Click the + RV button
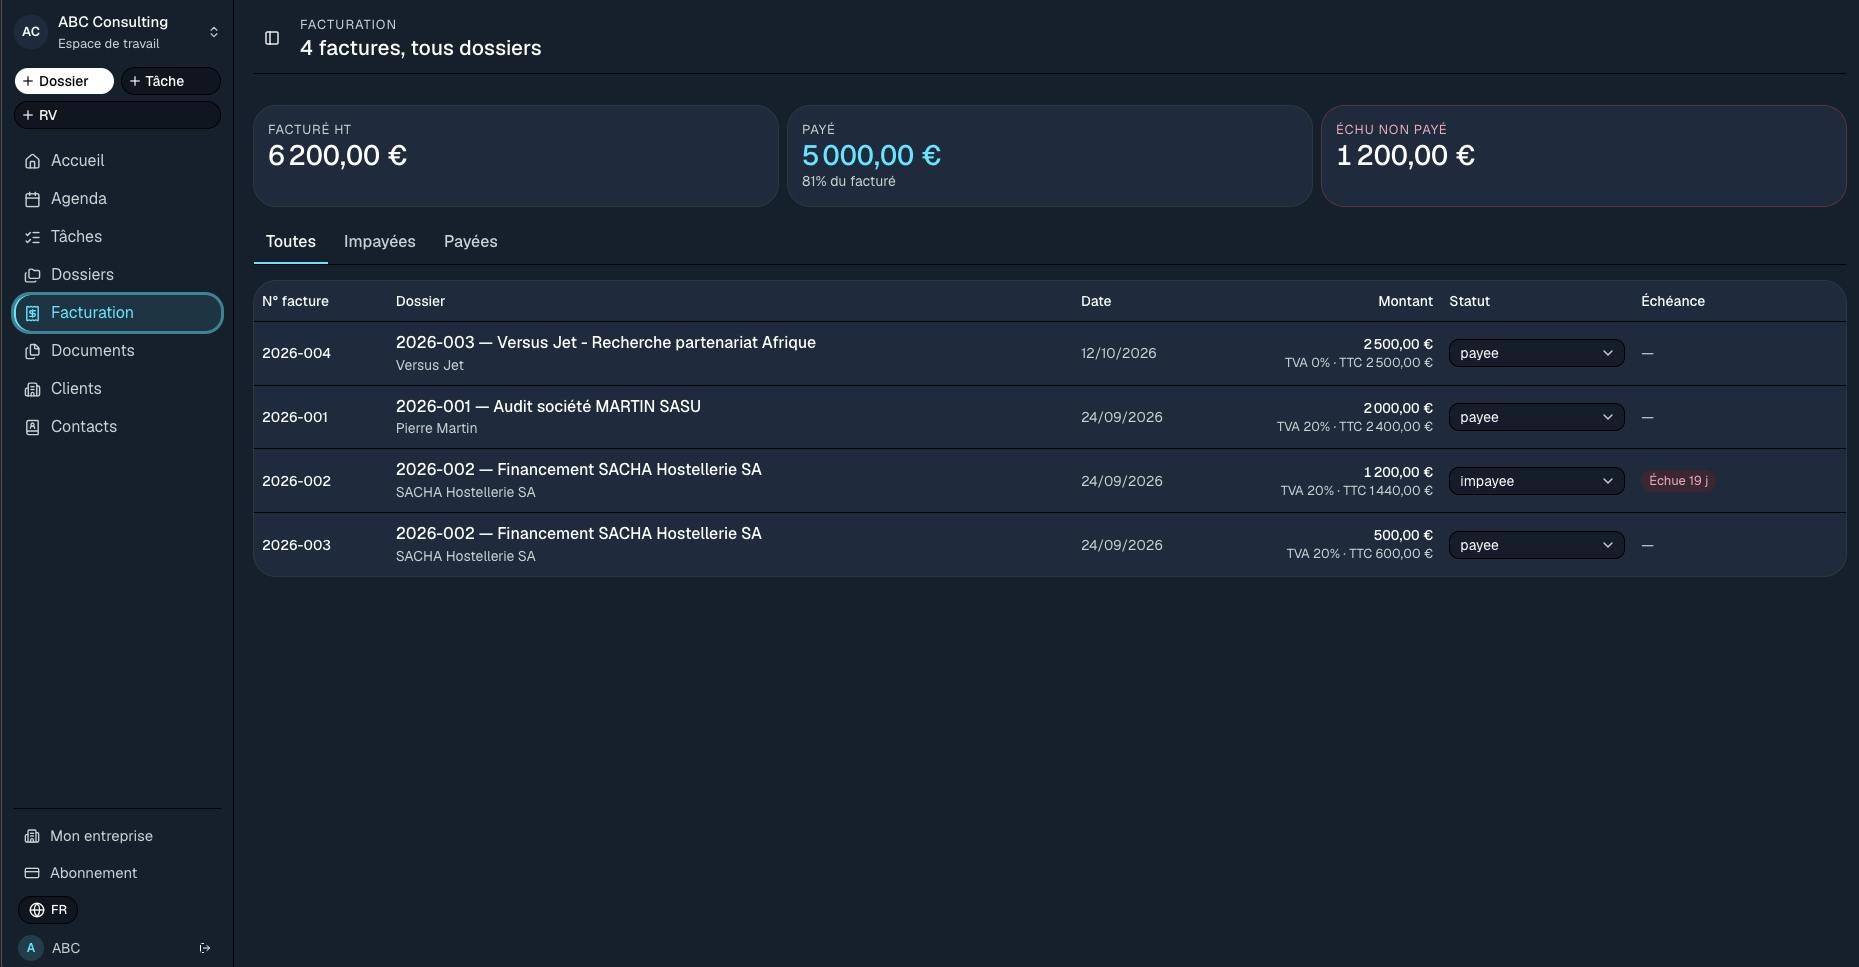The height and width of the screenshot is (967, 1859). [117, 115]
